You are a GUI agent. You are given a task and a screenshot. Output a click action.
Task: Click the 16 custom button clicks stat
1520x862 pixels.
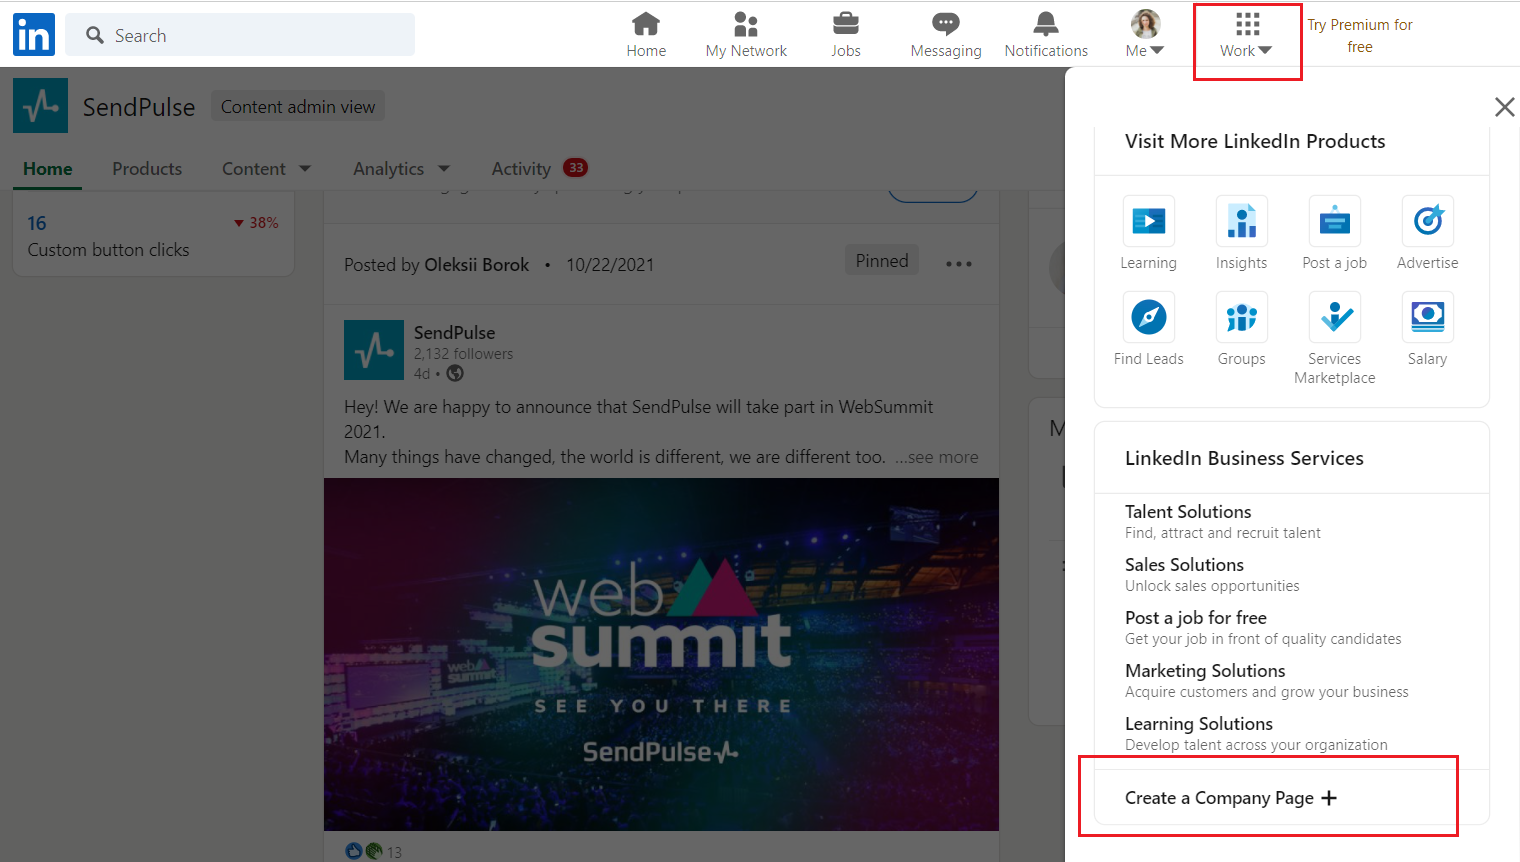[x=37, y=223]
